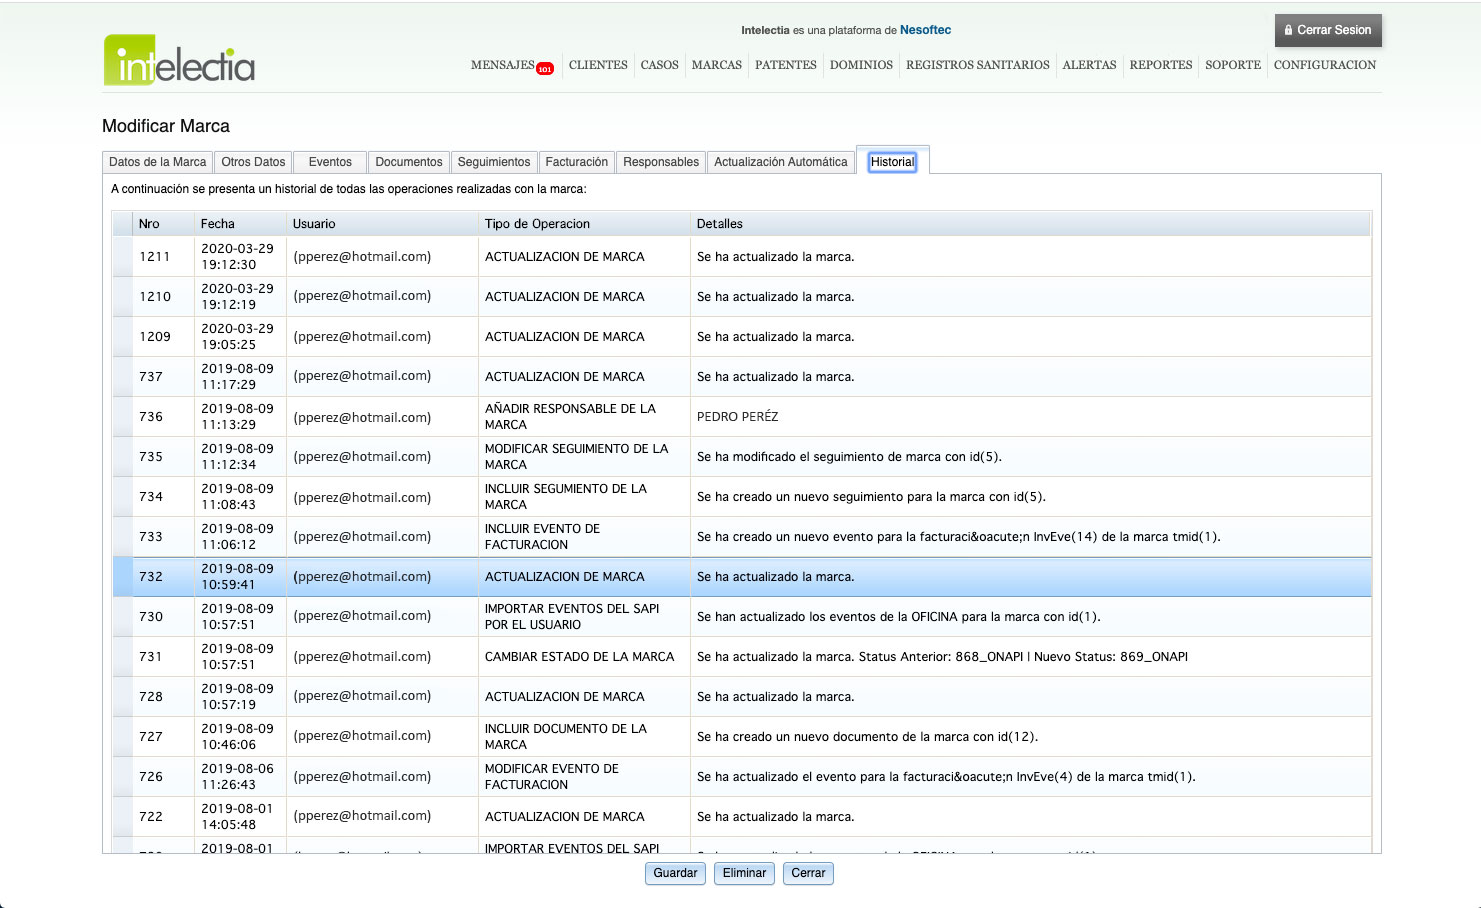The width and height of the screenshot is (1481, 908).
Task: Click the Tipo de Operacion column header
Action: [537, 224]
